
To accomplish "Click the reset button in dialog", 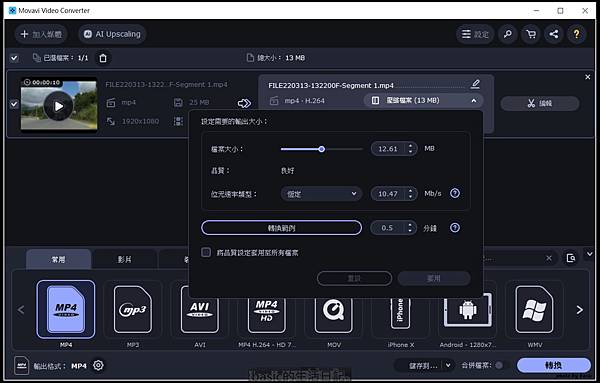I will (x=354, y=278).
